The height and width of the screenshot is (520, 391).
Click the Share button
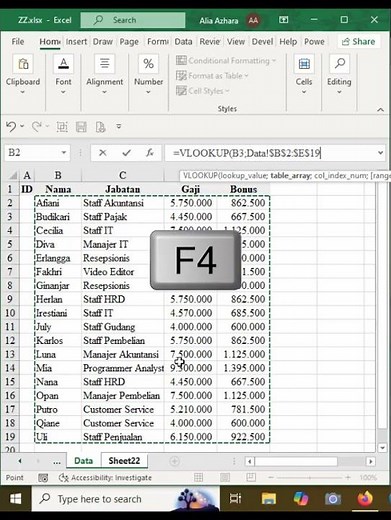click(358, 42)
